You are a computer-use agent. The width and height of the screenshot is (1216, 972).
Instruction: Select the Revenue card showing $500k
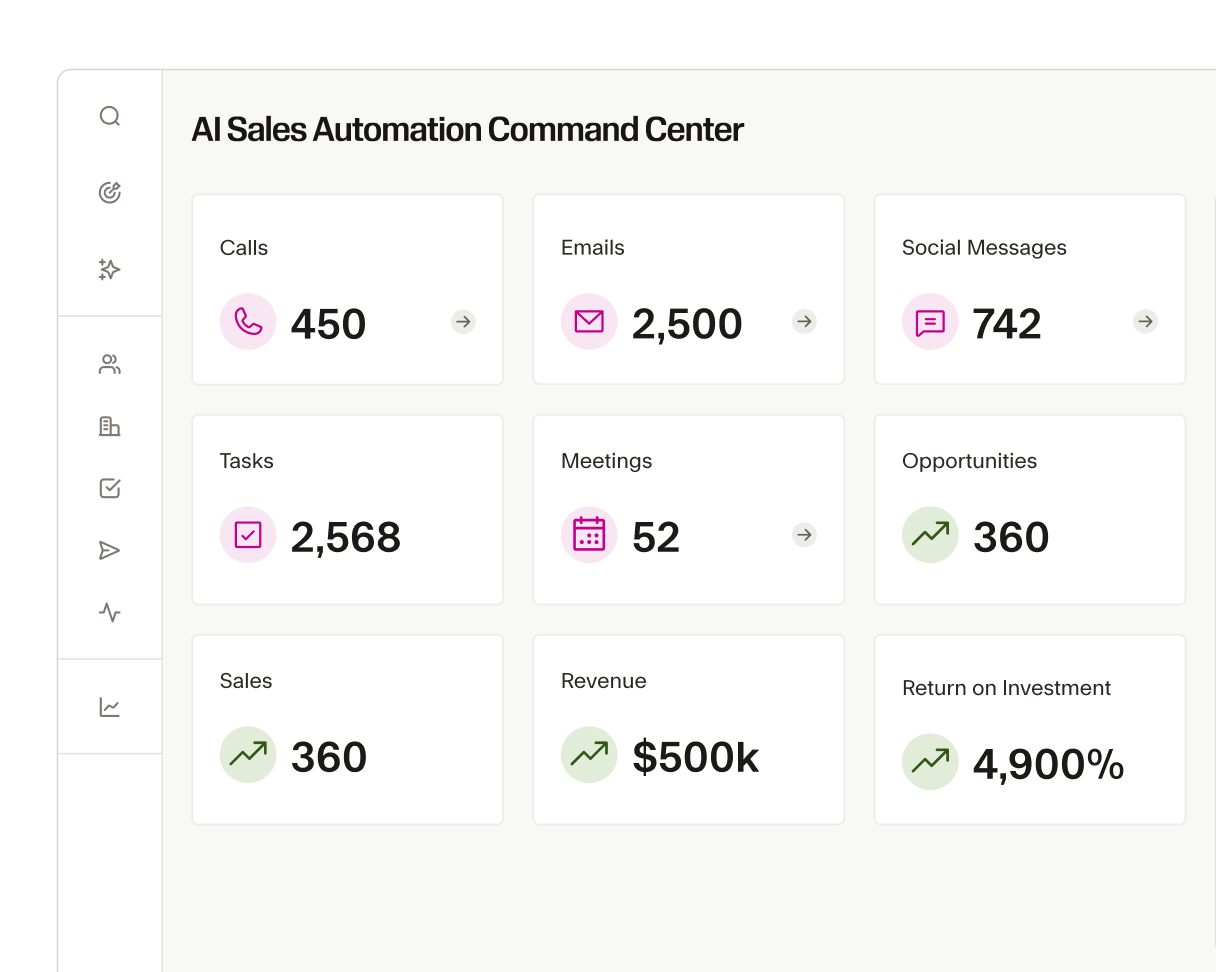(688, 729)
